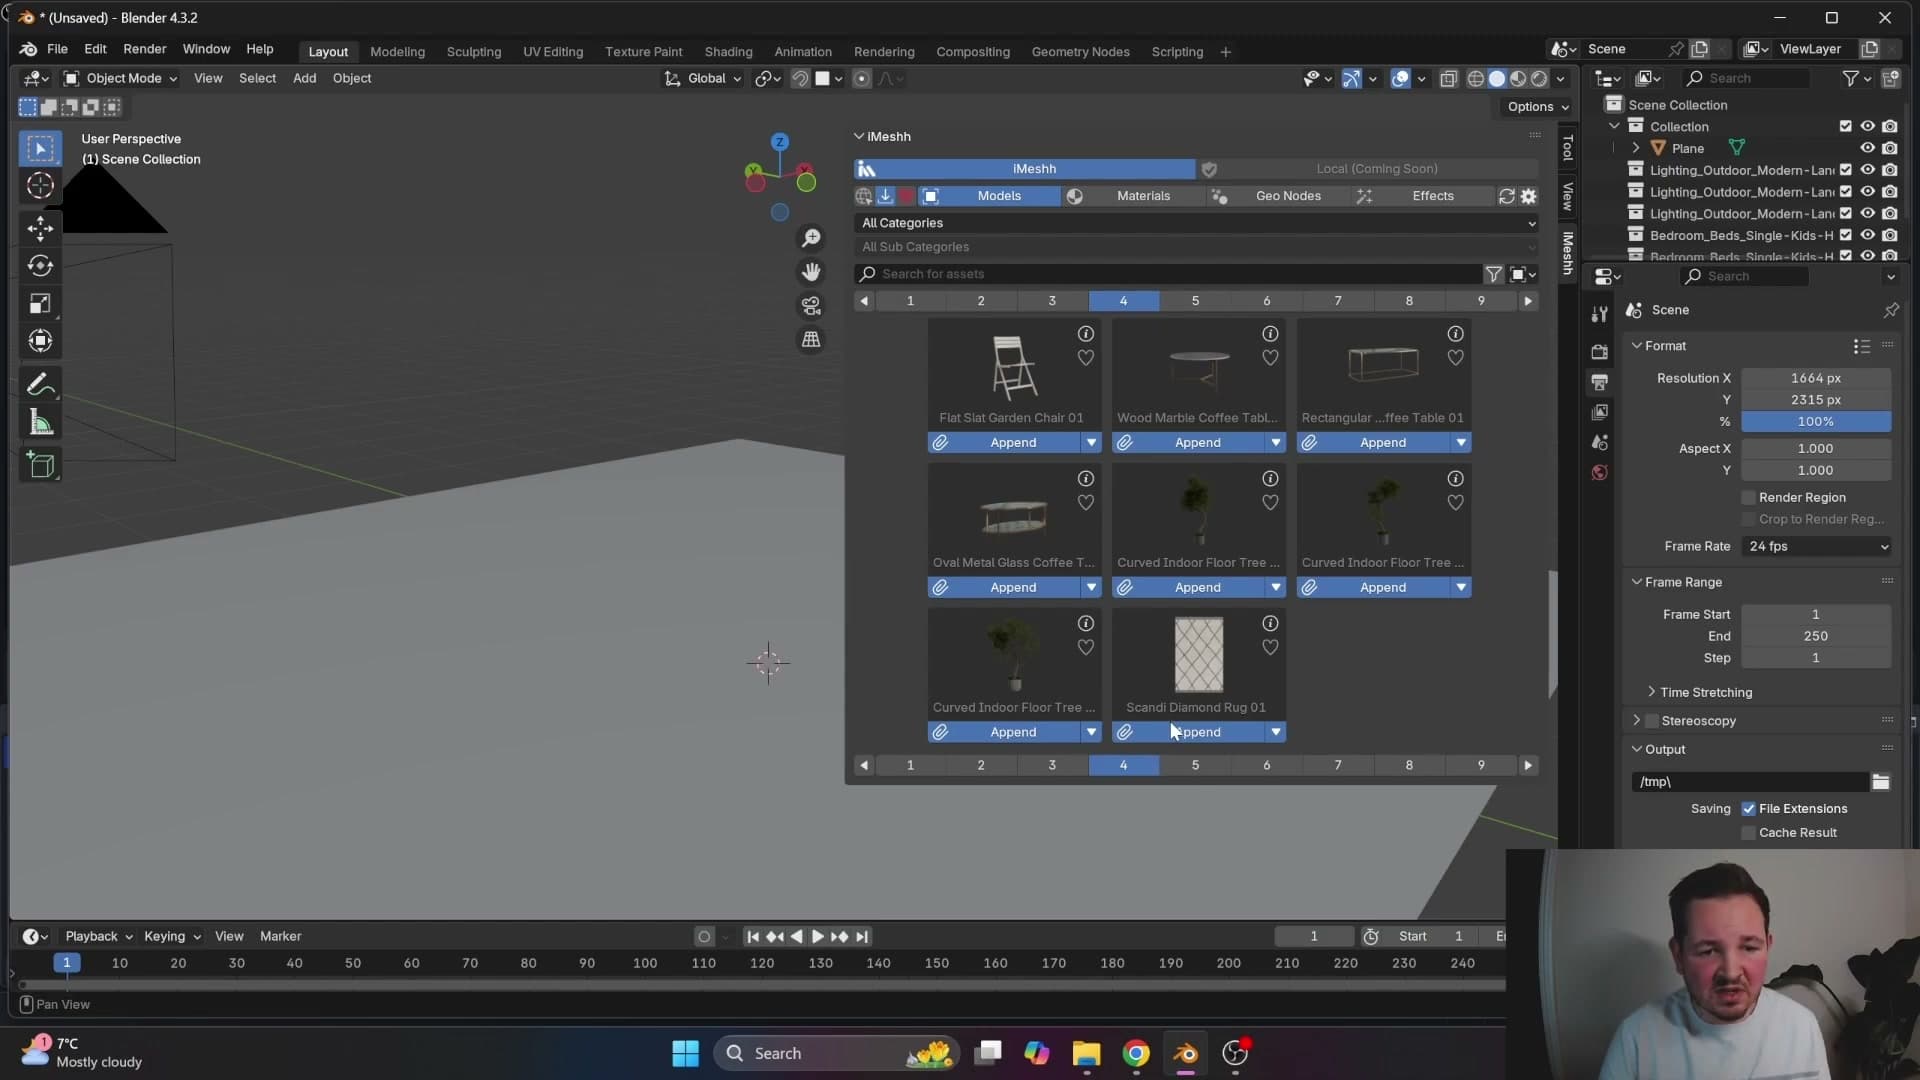
Task: Toggle snapping magnet in the header
Action: (x=800, y=79)
